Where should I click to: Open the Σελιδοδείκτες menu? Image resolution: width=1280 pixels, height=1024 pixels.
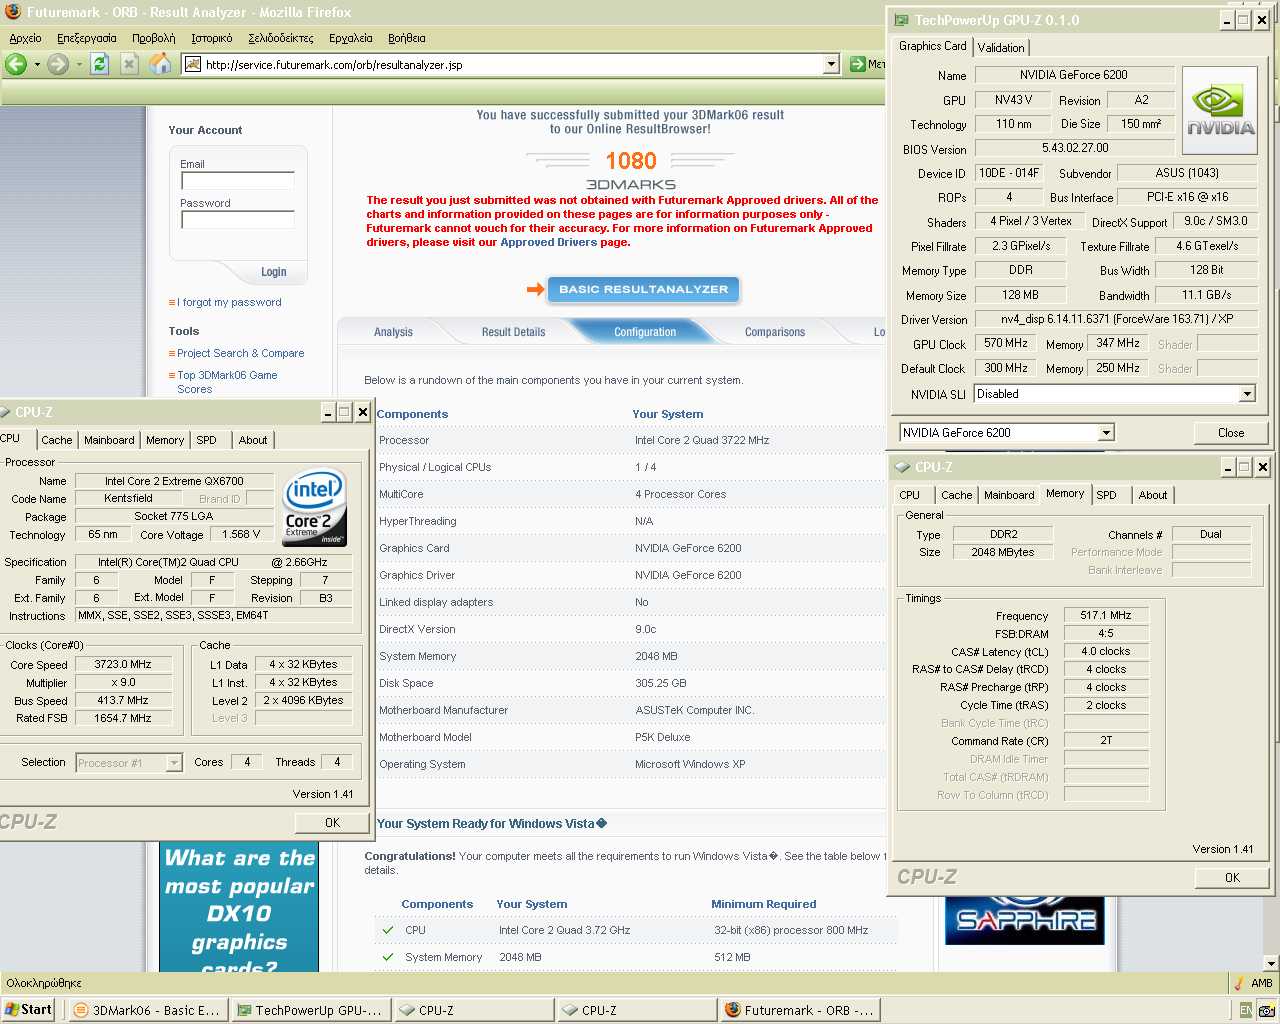(x=280, y=38)
